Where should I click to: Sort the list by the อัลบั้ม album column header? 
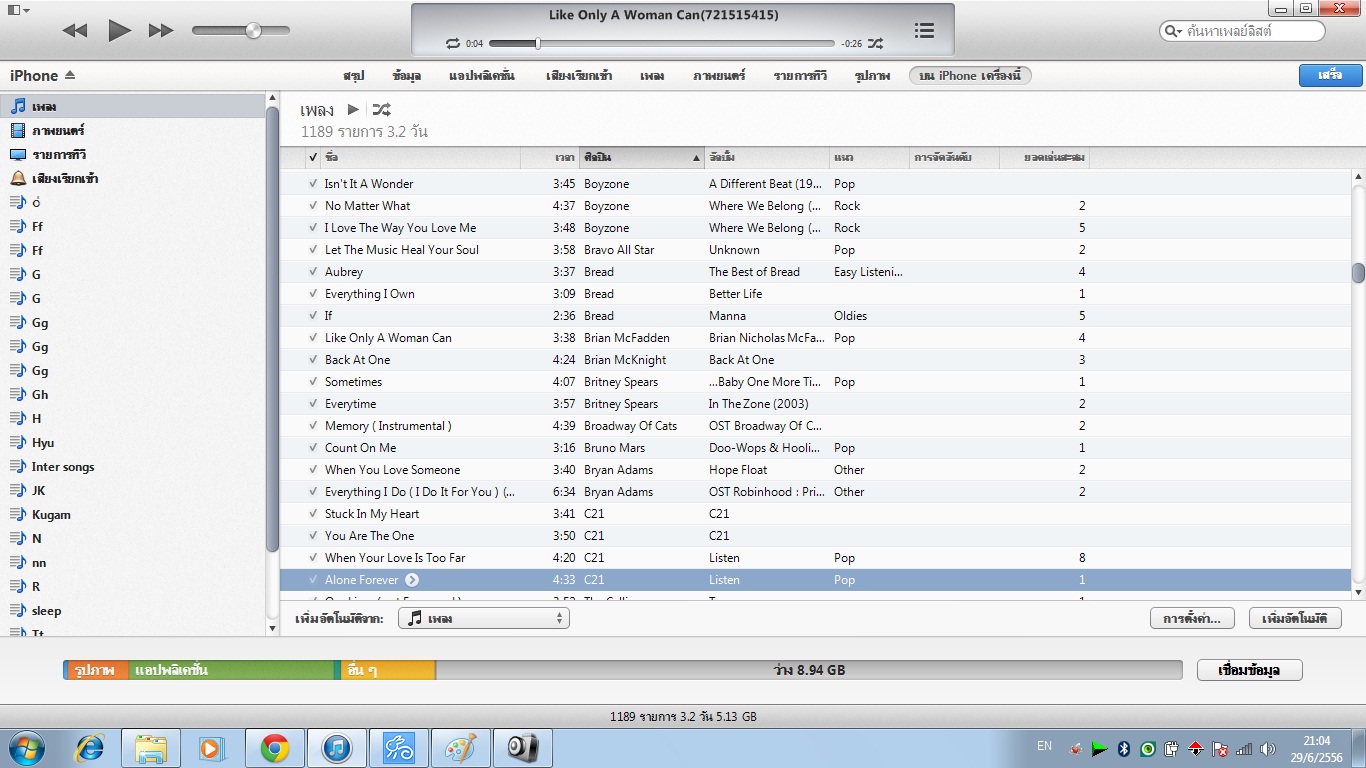coord(767,158)
